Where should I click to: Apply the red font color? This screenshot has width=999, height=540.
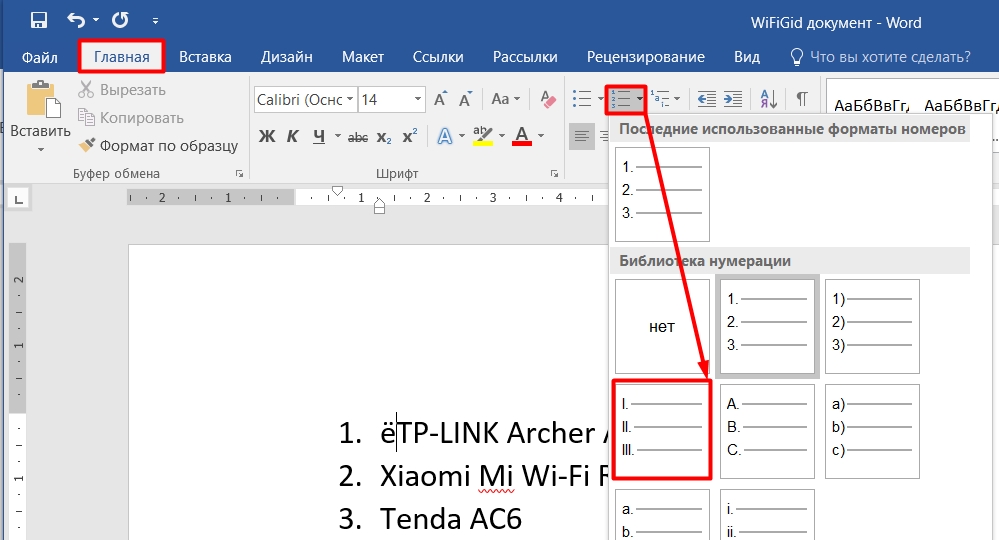[522, 136]
